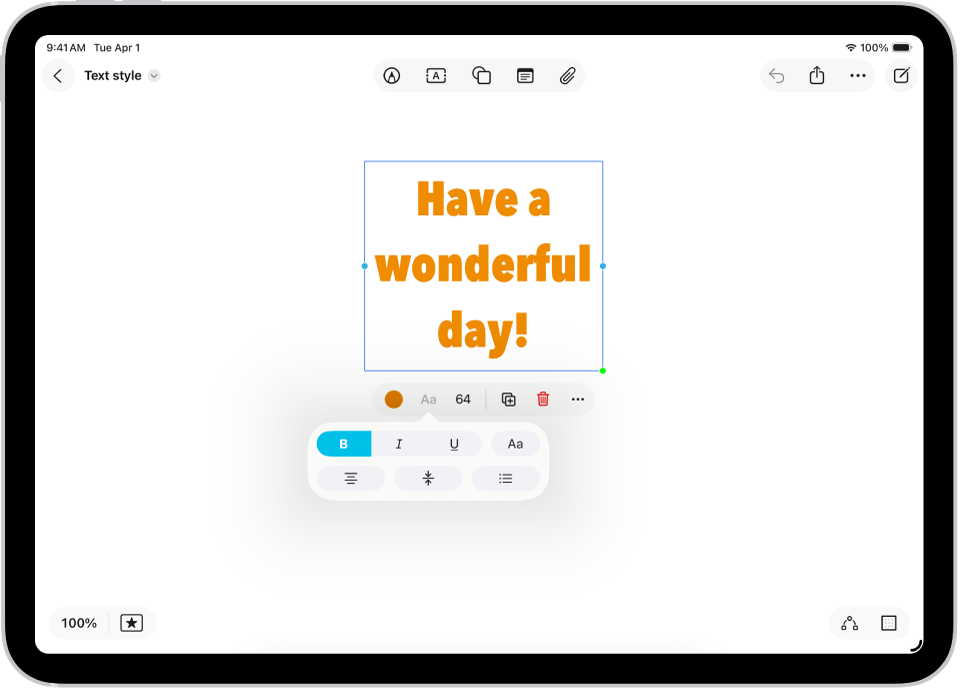The image size is (960, 690).
Task: Open the list formatting options
Action: (506, 478)
